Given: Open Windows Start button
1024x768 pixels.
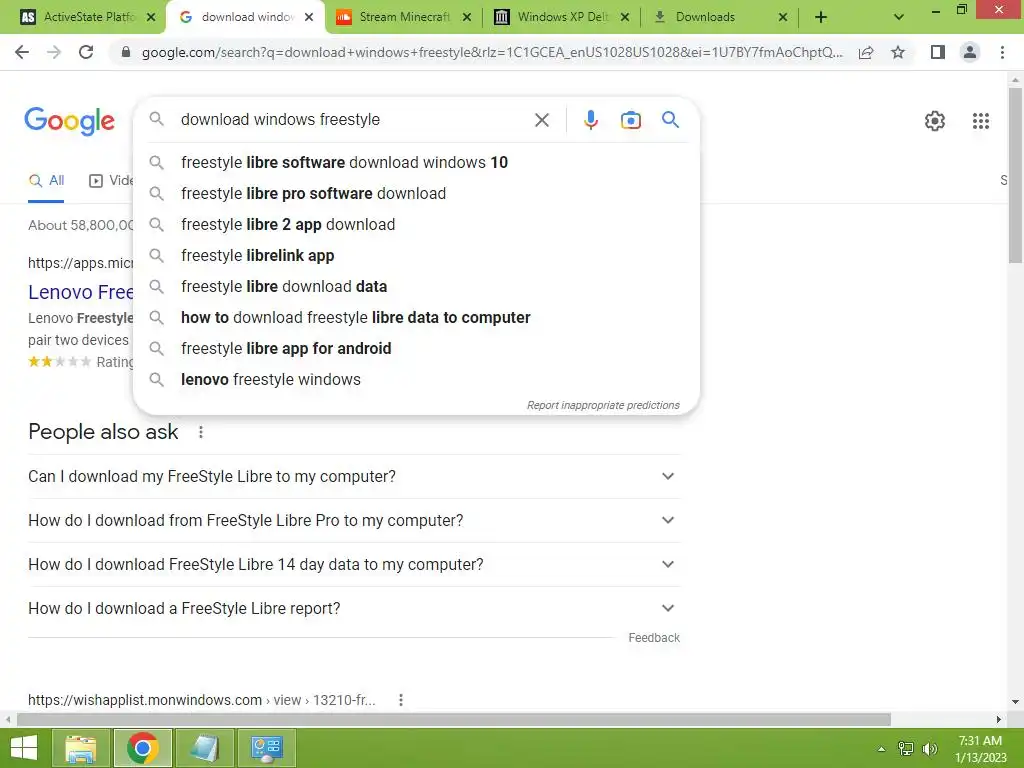Looking at the screenshot, I should click(x=24, y=748).
